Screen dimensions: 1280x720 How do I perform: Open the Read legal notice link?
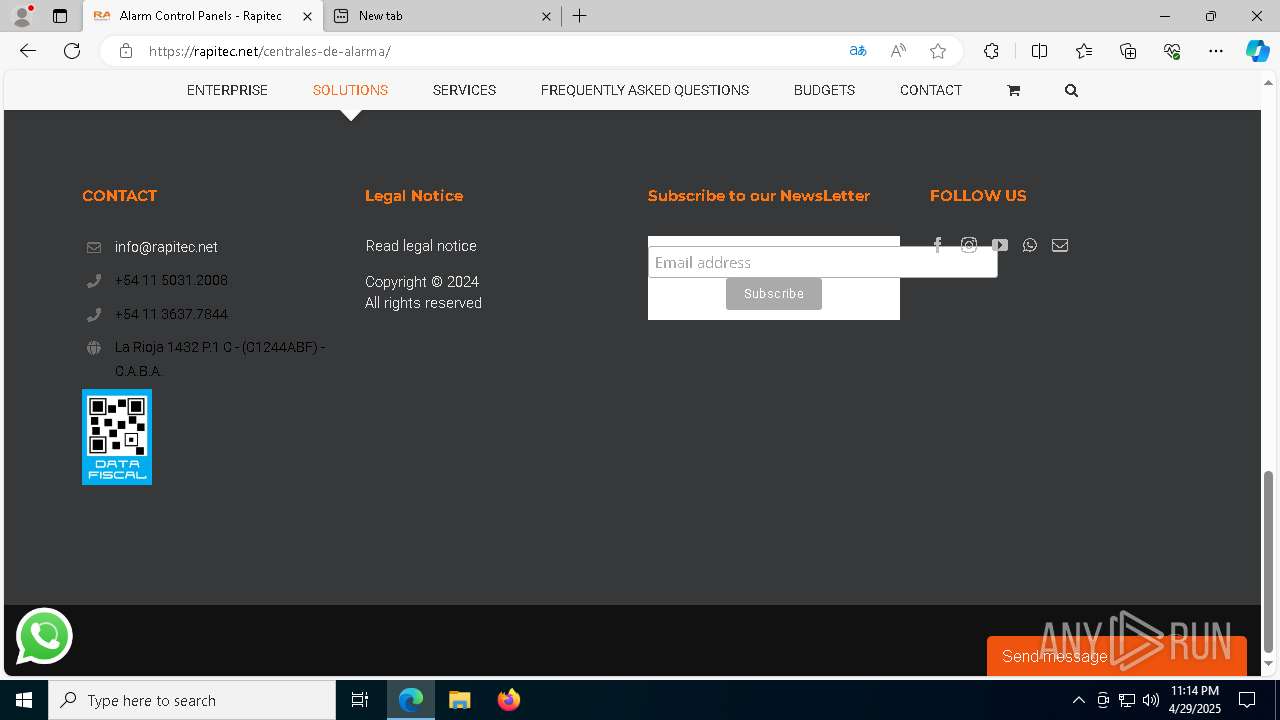[421, 246]
